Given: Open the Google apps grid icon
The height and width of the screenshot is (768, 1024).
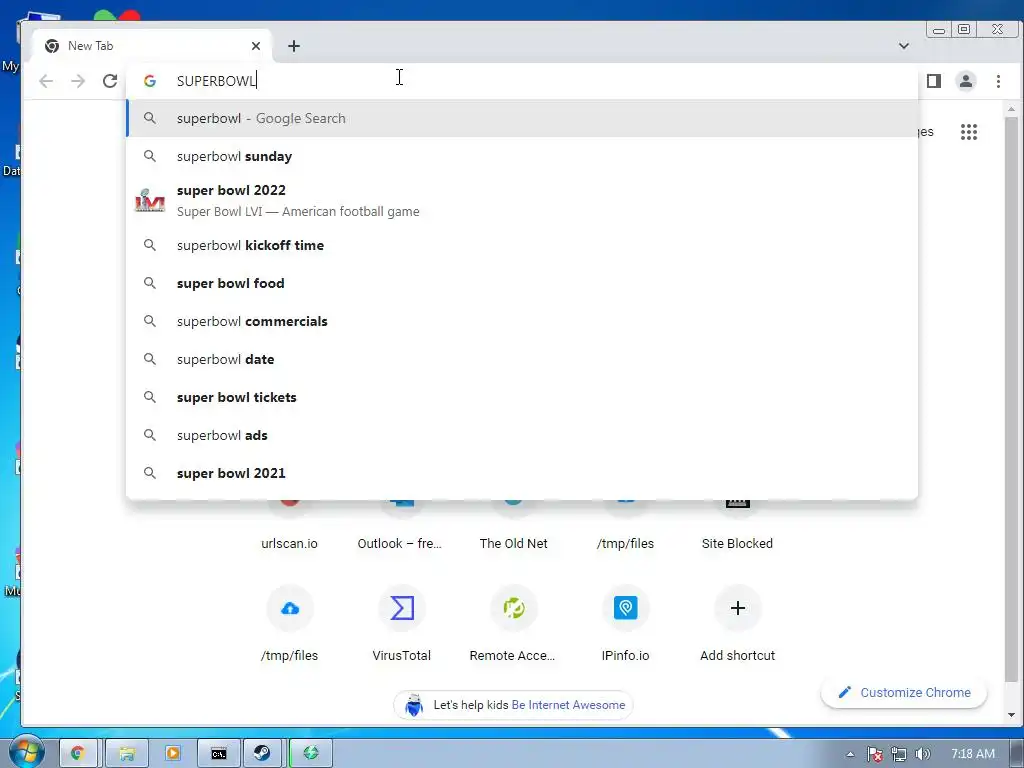Looking at the screenshot, I should [x=969, y=132].
